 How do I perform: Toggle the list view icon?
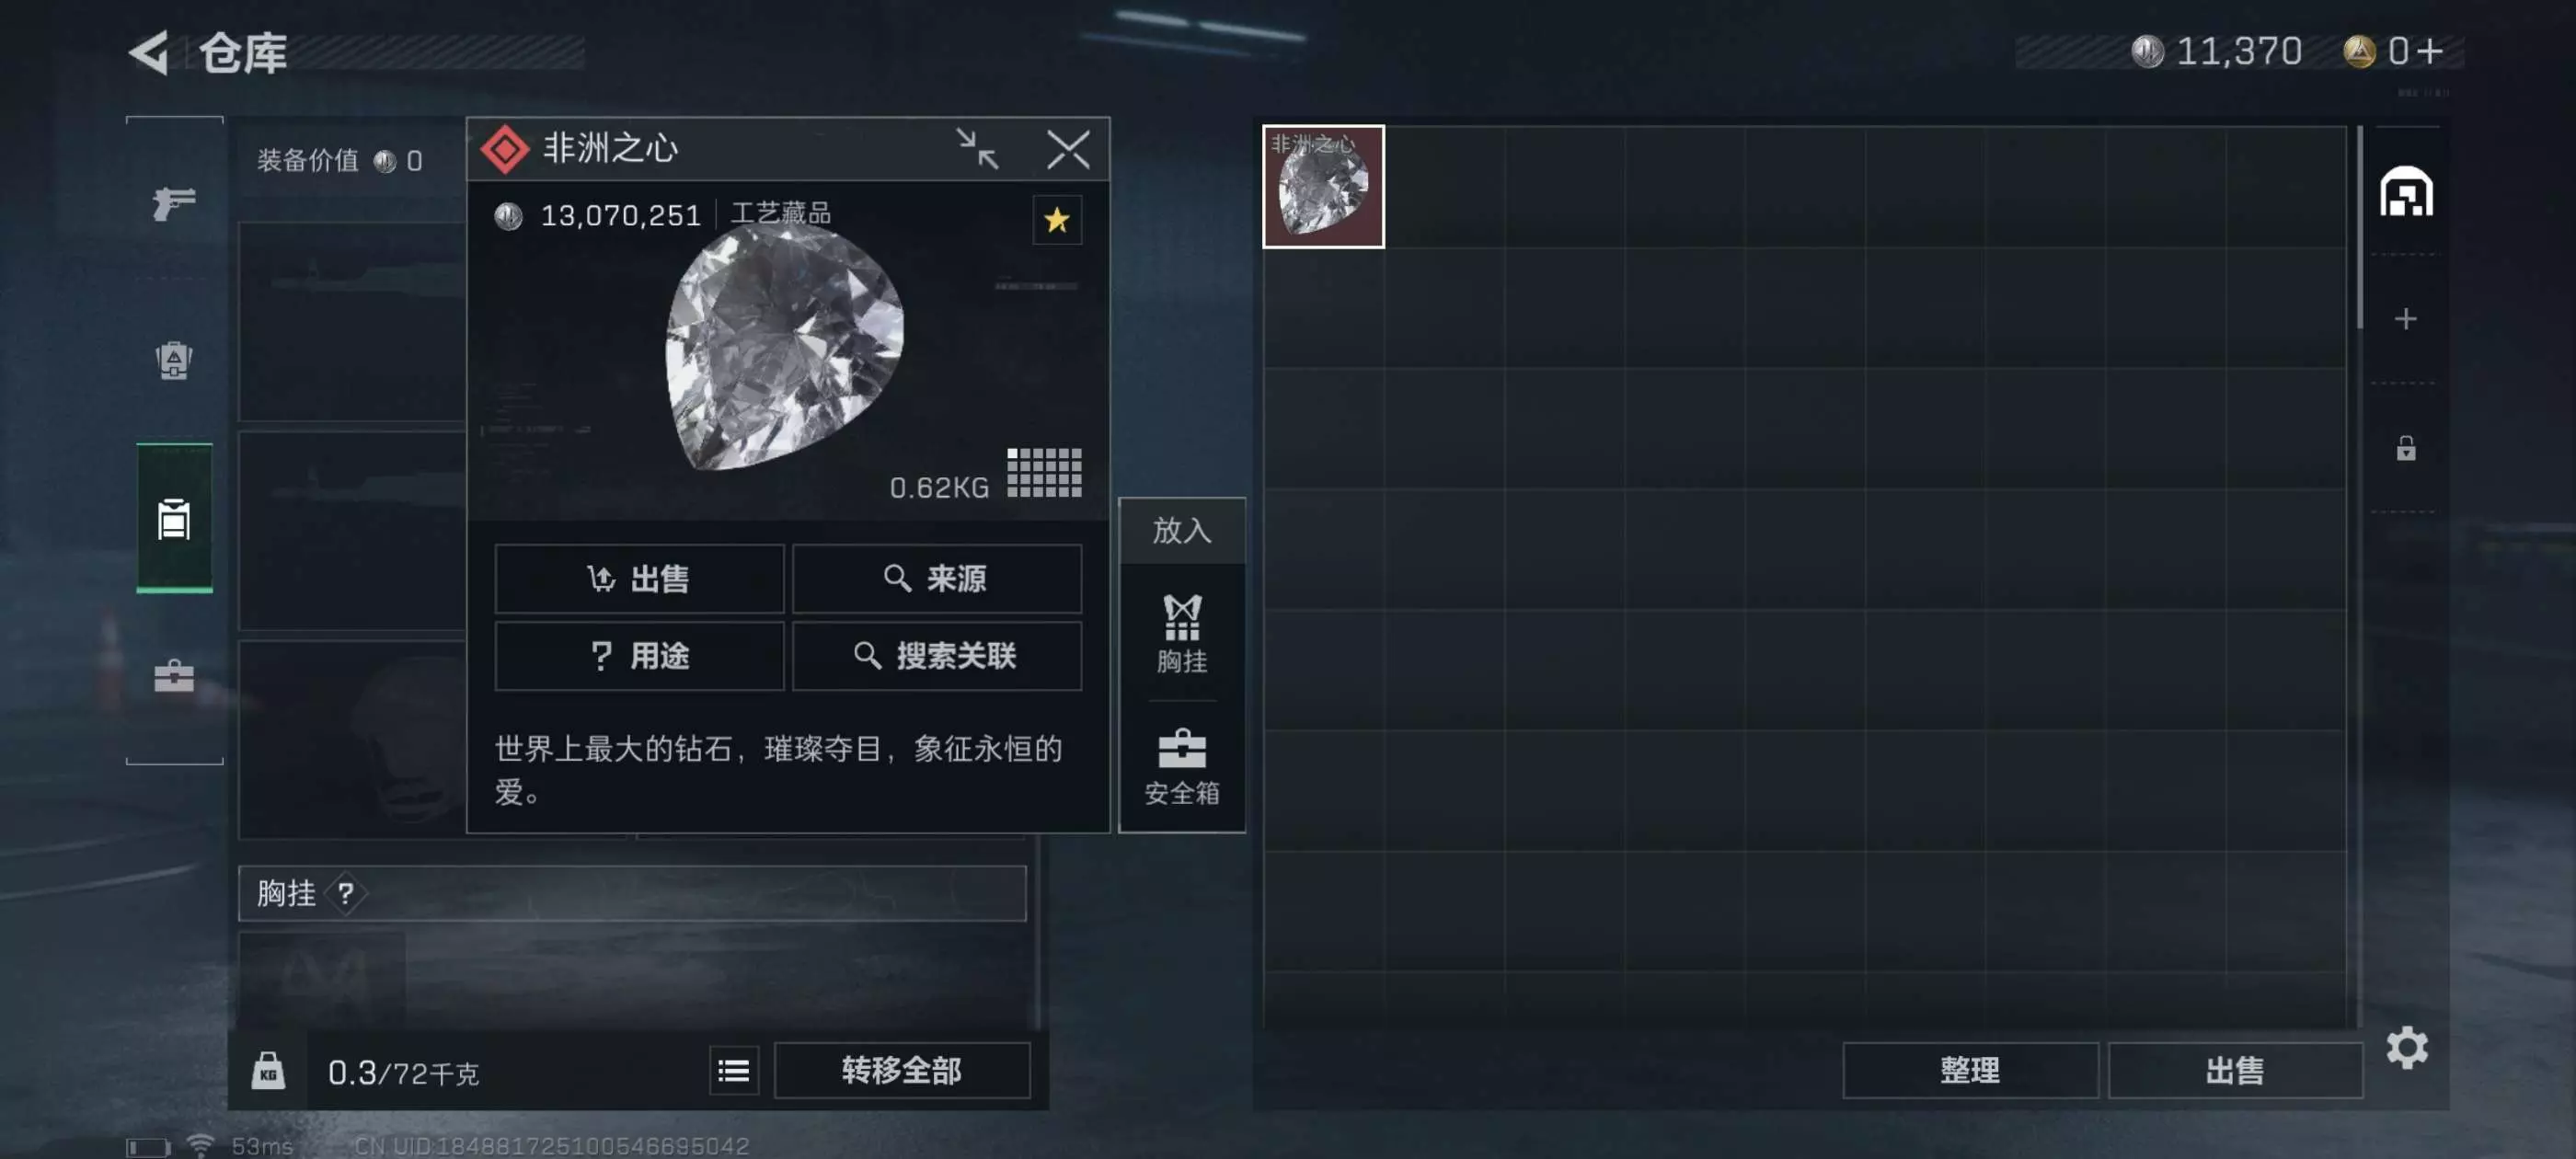(x=733, y=1070)
